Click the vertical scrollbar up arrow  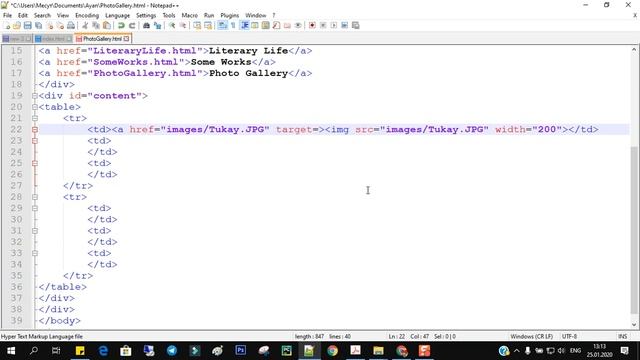point(634,49)
